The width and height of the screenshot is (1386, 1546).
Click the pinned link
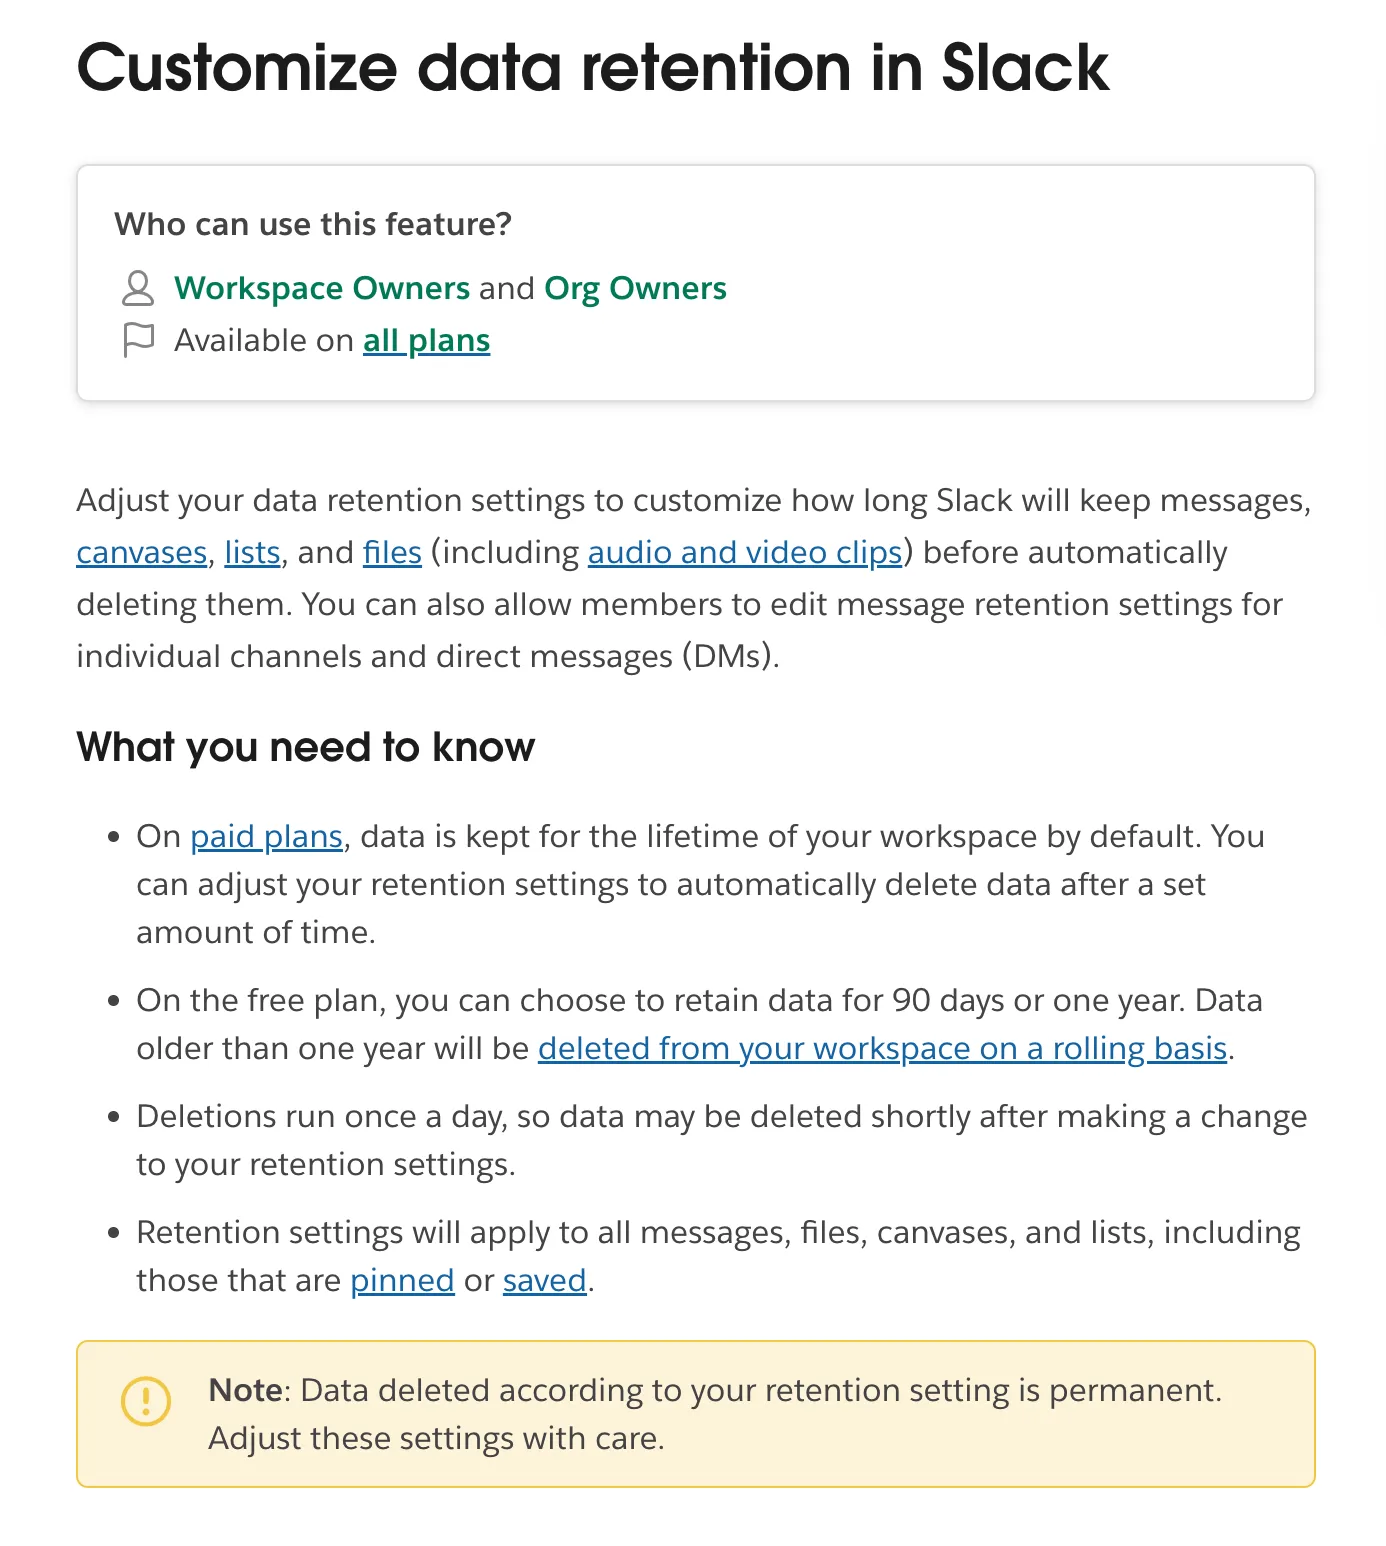click(402, 1280)
